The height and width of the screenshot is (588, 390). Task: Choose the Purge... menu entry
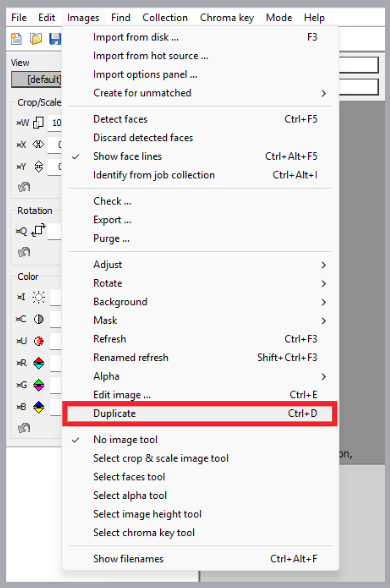coord(200,238)
